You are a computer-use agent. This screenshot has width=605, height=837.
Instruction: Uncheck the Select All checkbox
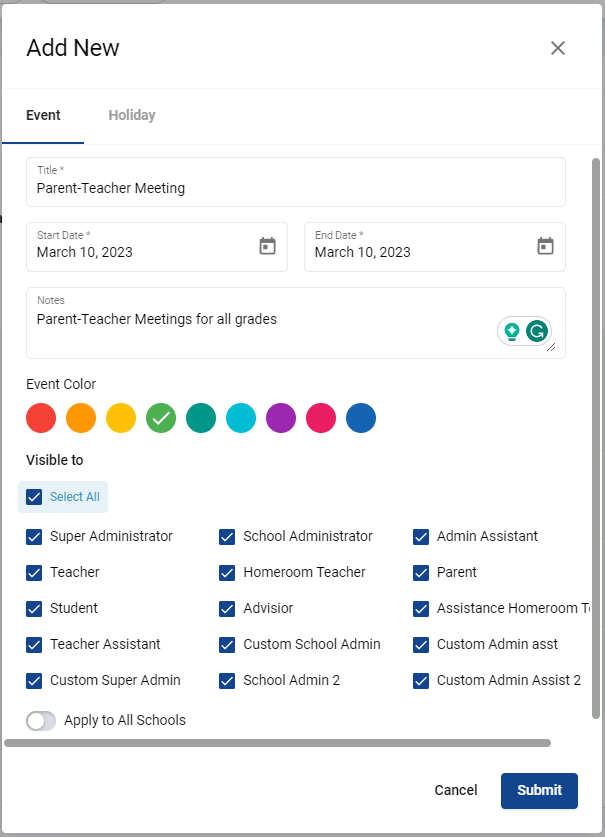[33, 497]
